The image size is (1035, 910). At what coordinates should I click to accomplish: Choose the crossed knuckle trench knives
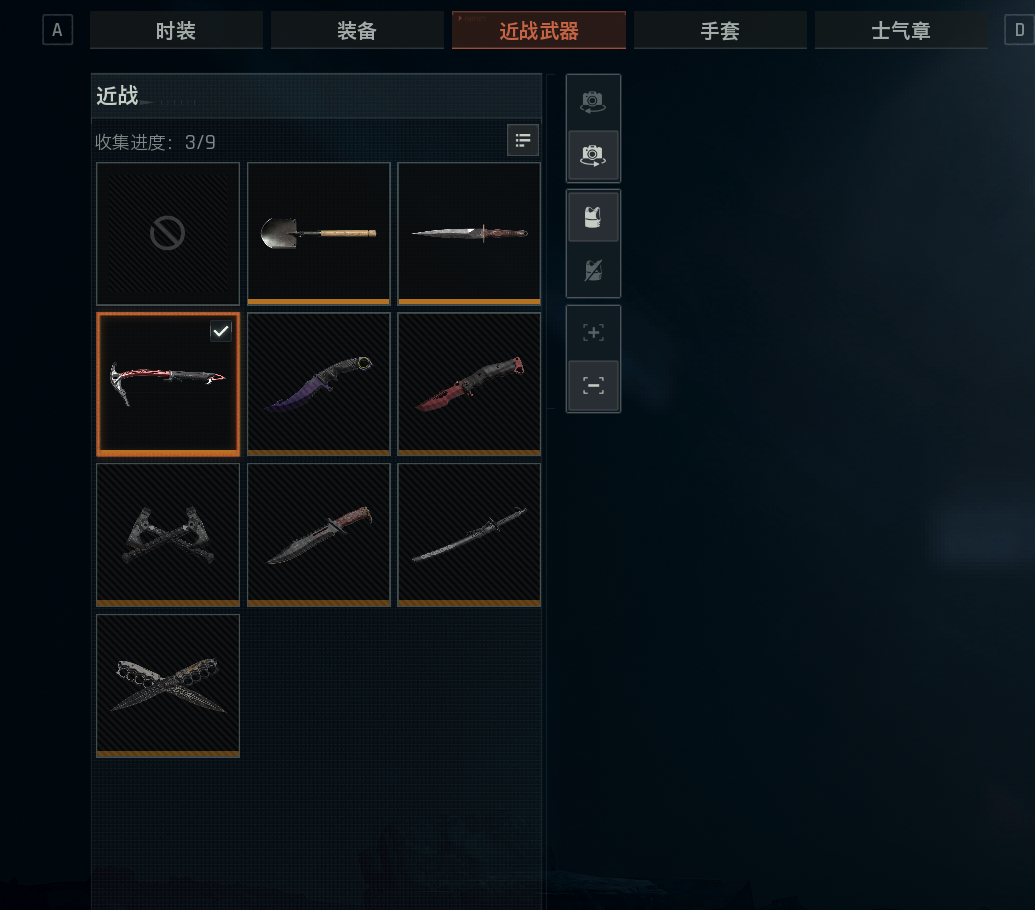click(168, 686)
